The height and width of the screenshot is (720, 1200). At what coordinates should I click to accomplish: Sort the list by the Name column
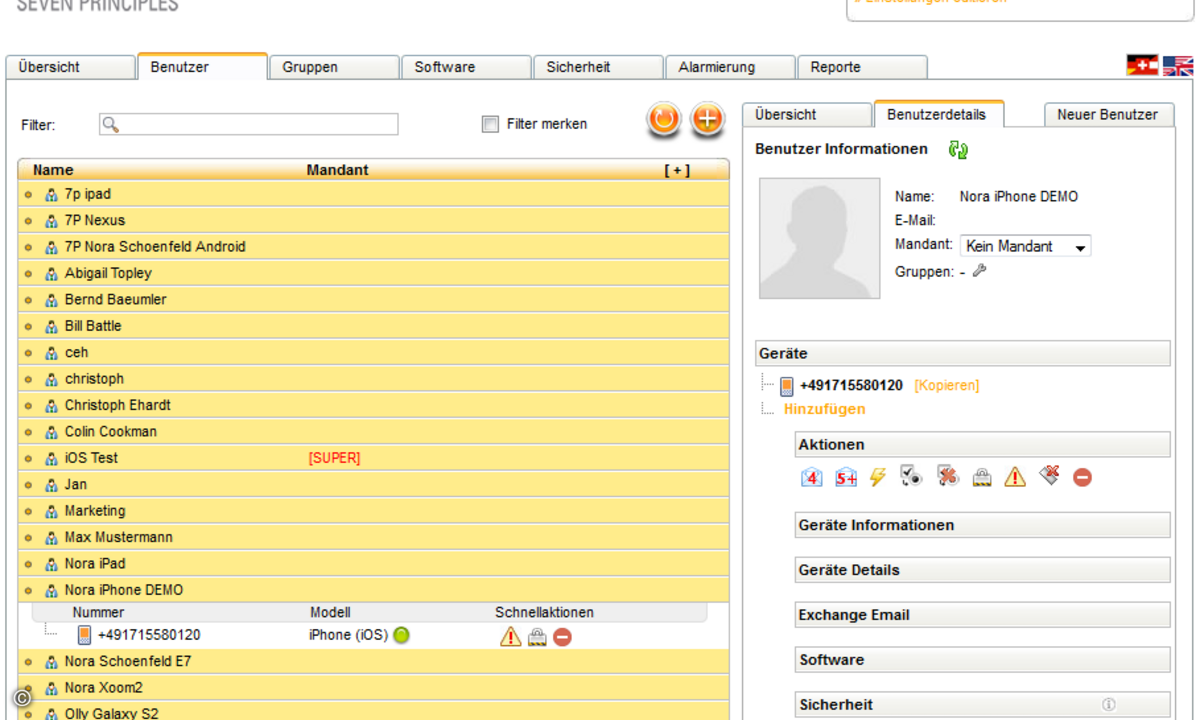pyautogui.click(x=53, y=170)
